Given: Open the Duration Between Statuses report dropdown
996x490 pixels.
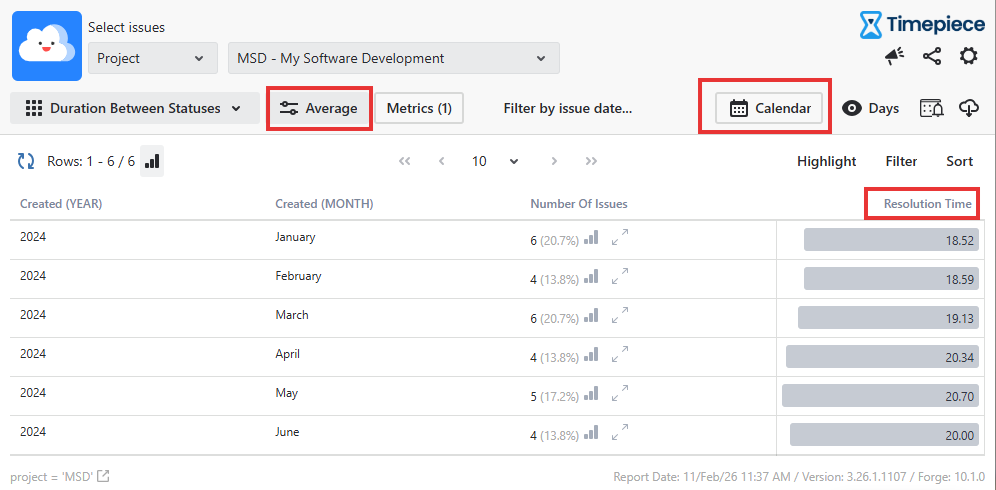Looking at the screenshot, I should click(134, 108).
